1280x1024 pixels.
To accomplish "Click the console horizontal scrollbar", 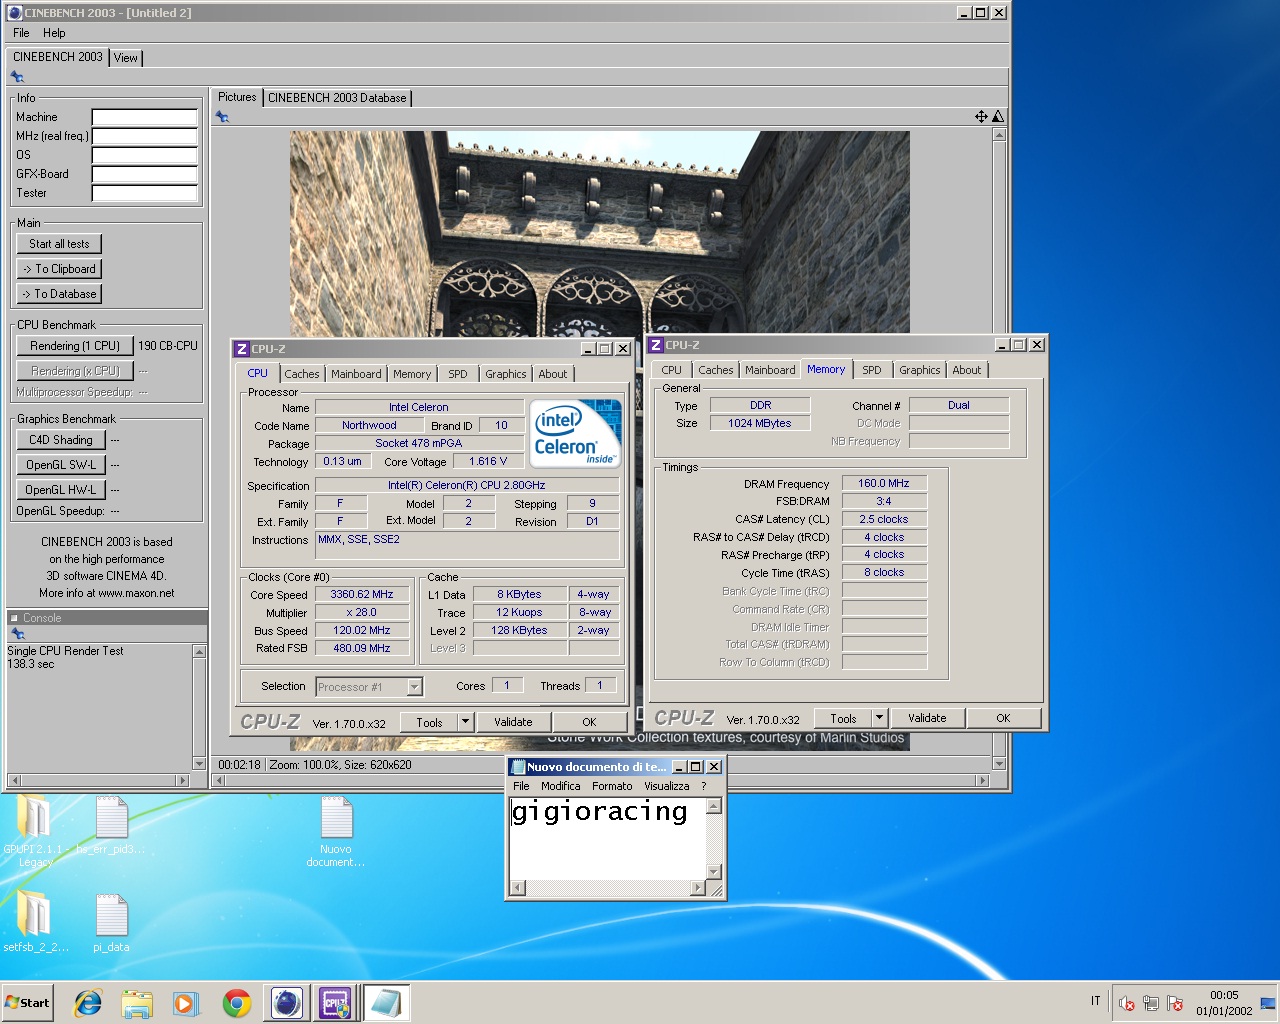I will point(99,780).
